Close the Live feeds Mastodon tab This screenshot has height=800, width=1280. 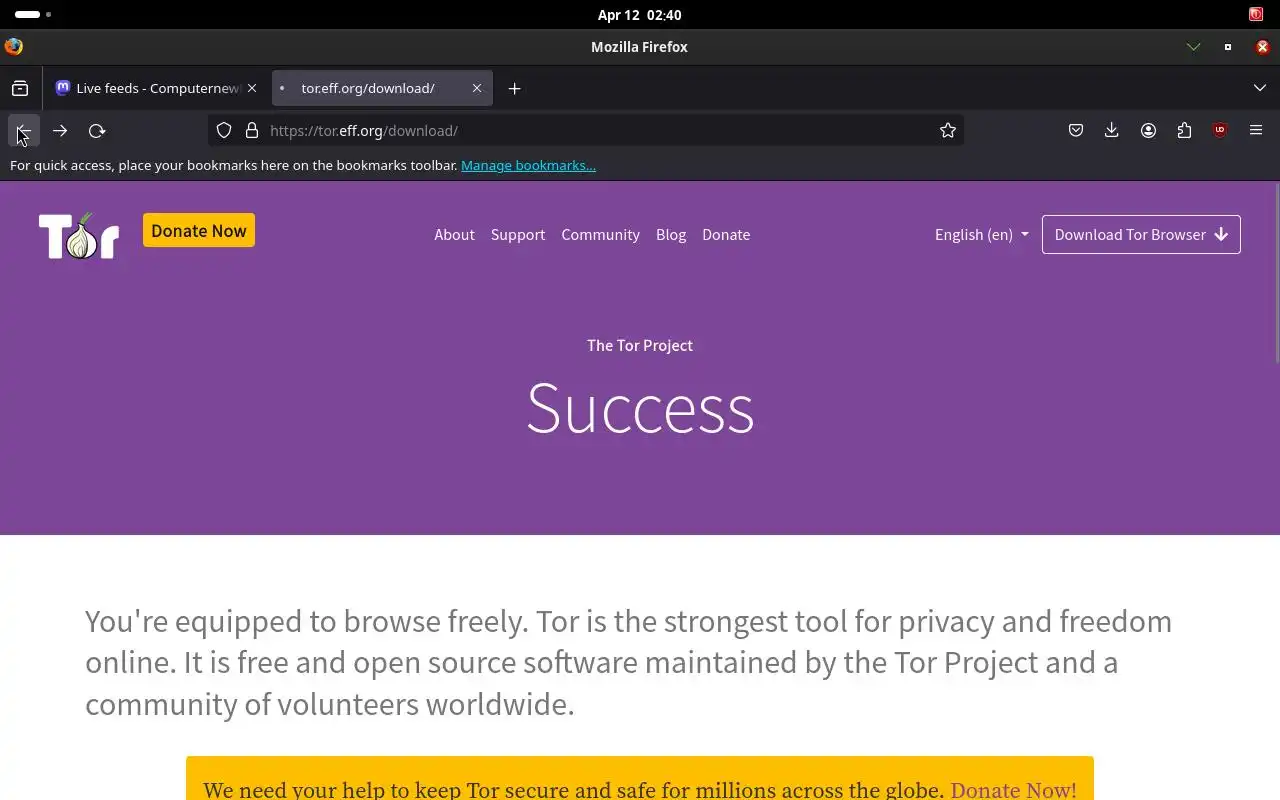click(x=252, y=88)
